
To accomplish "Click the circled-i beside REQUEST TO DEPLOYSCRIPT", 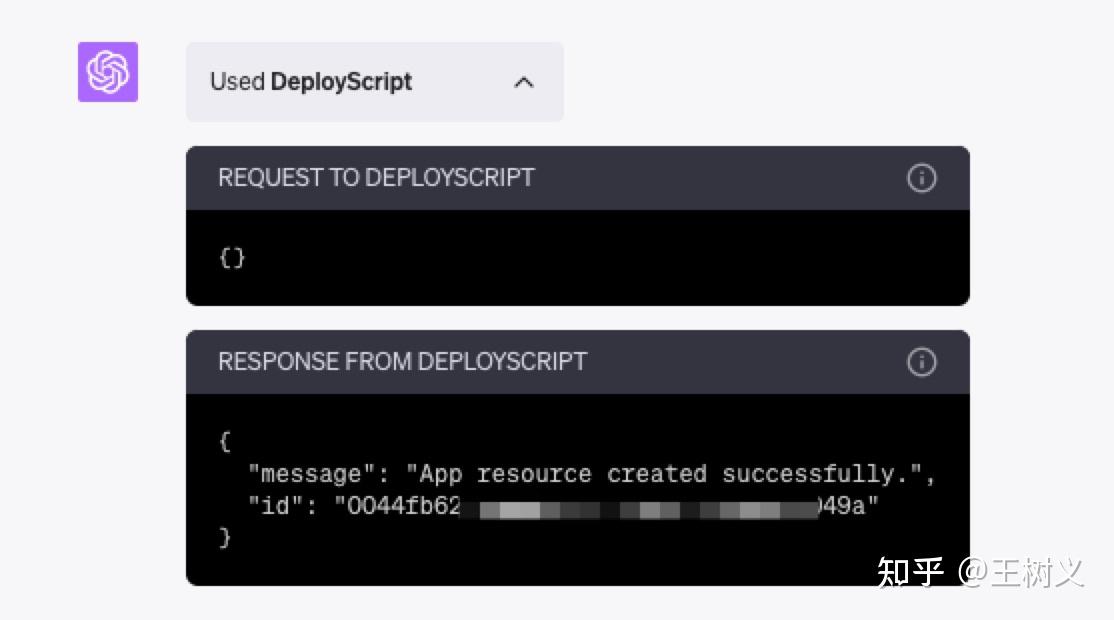I will (921, 178).
